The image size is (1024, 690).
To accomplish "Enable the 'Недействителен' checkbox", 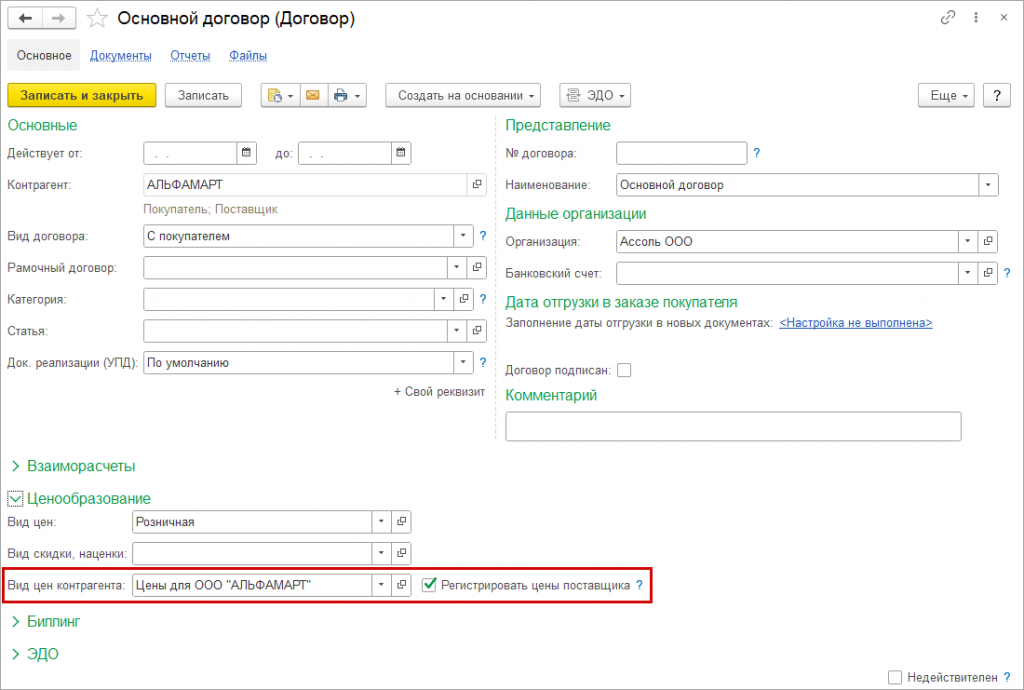I will 895,677.
